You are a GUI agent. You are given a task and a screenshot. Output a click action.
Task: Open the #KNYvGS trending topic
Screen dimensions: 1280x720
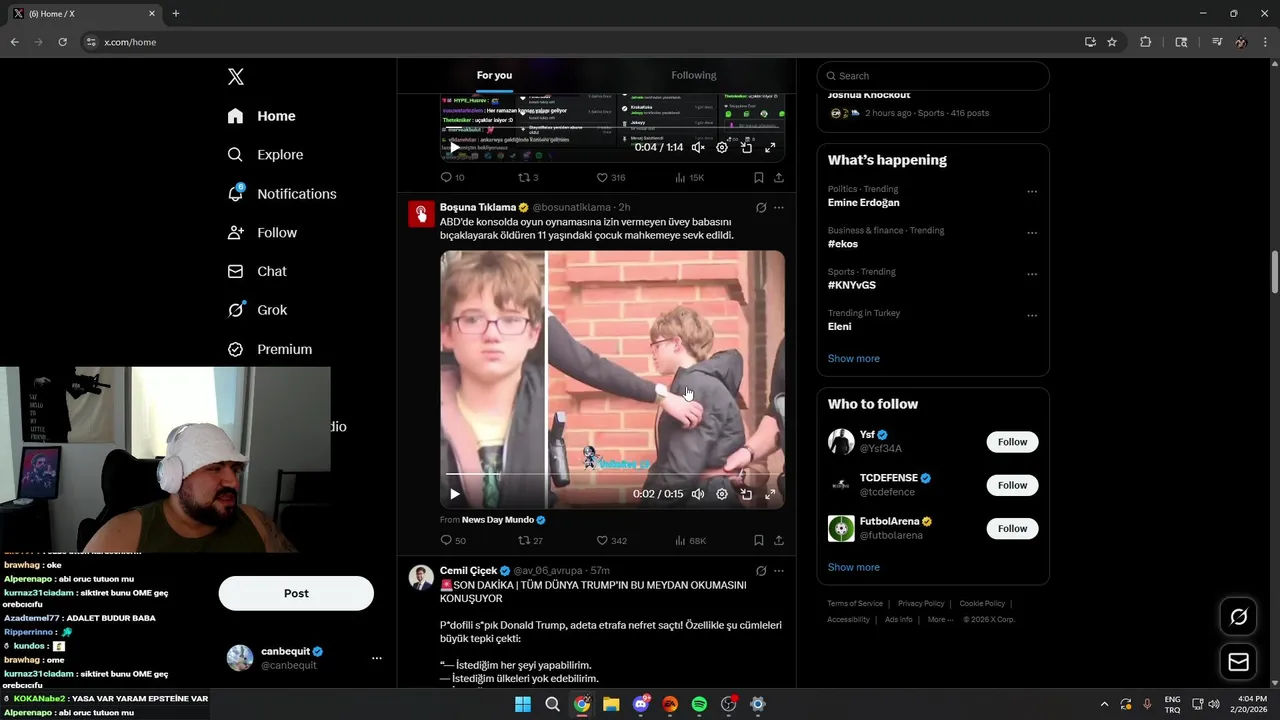pyautogui.click(x=852, y=285)
